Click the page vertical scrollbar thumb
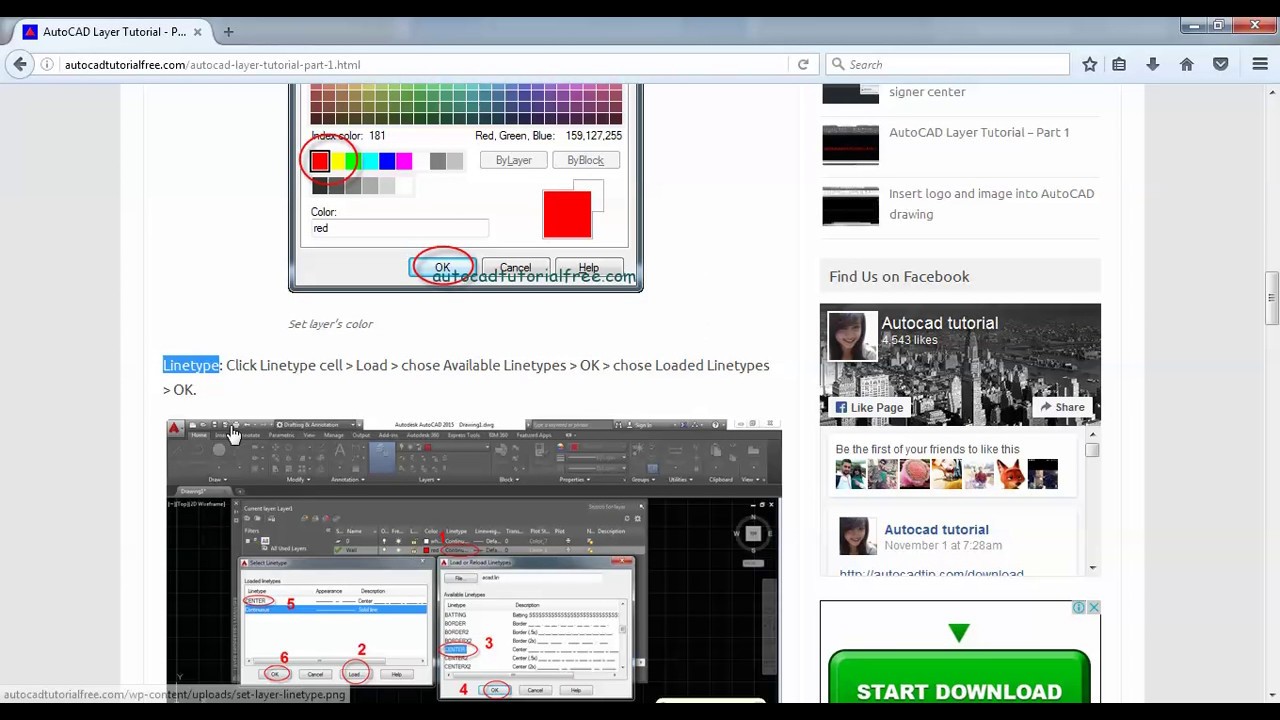The image size is (1280, 720). point(1271,299)
